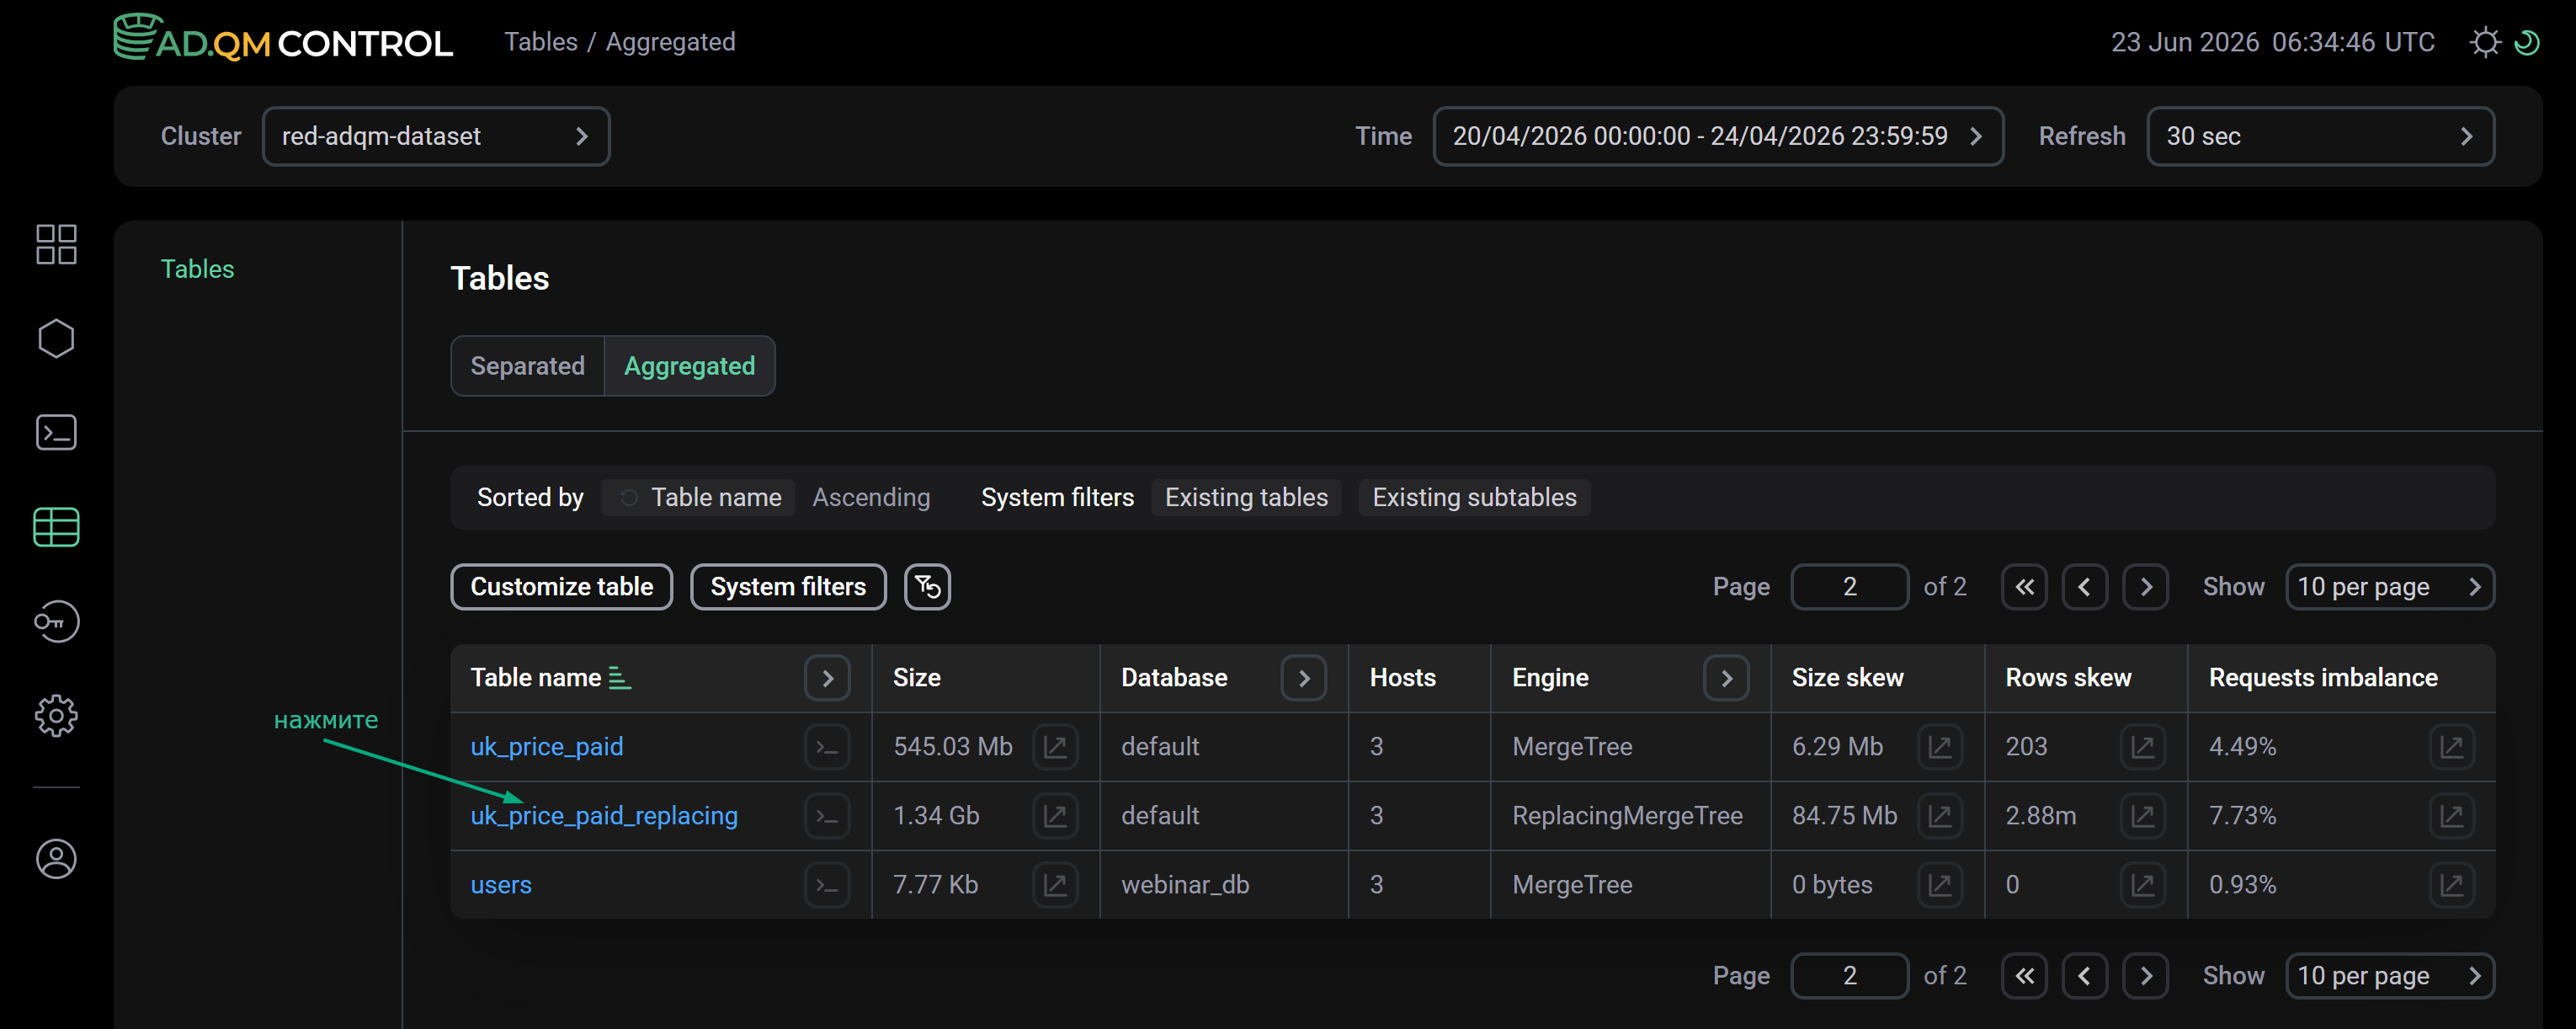
Task: Open size skew chart for 6.29 Mb
Action: tap(1940, 747)
